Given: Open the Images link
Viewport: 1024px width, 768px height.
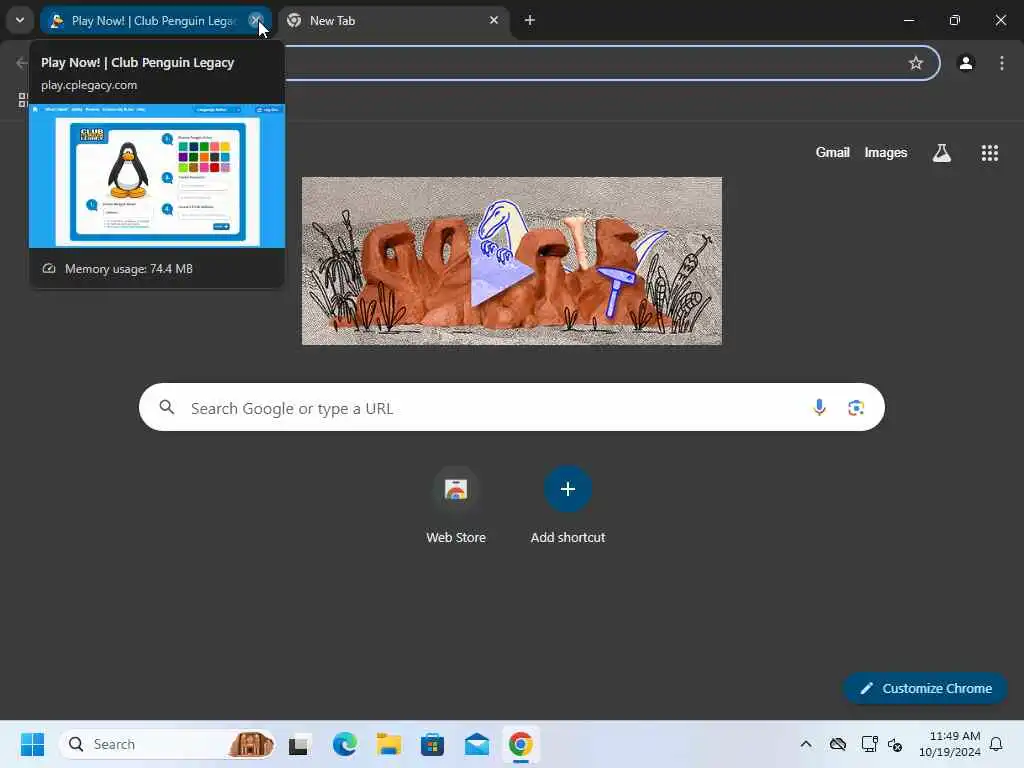Looking at the screenshot, I should tap(886, 152).
